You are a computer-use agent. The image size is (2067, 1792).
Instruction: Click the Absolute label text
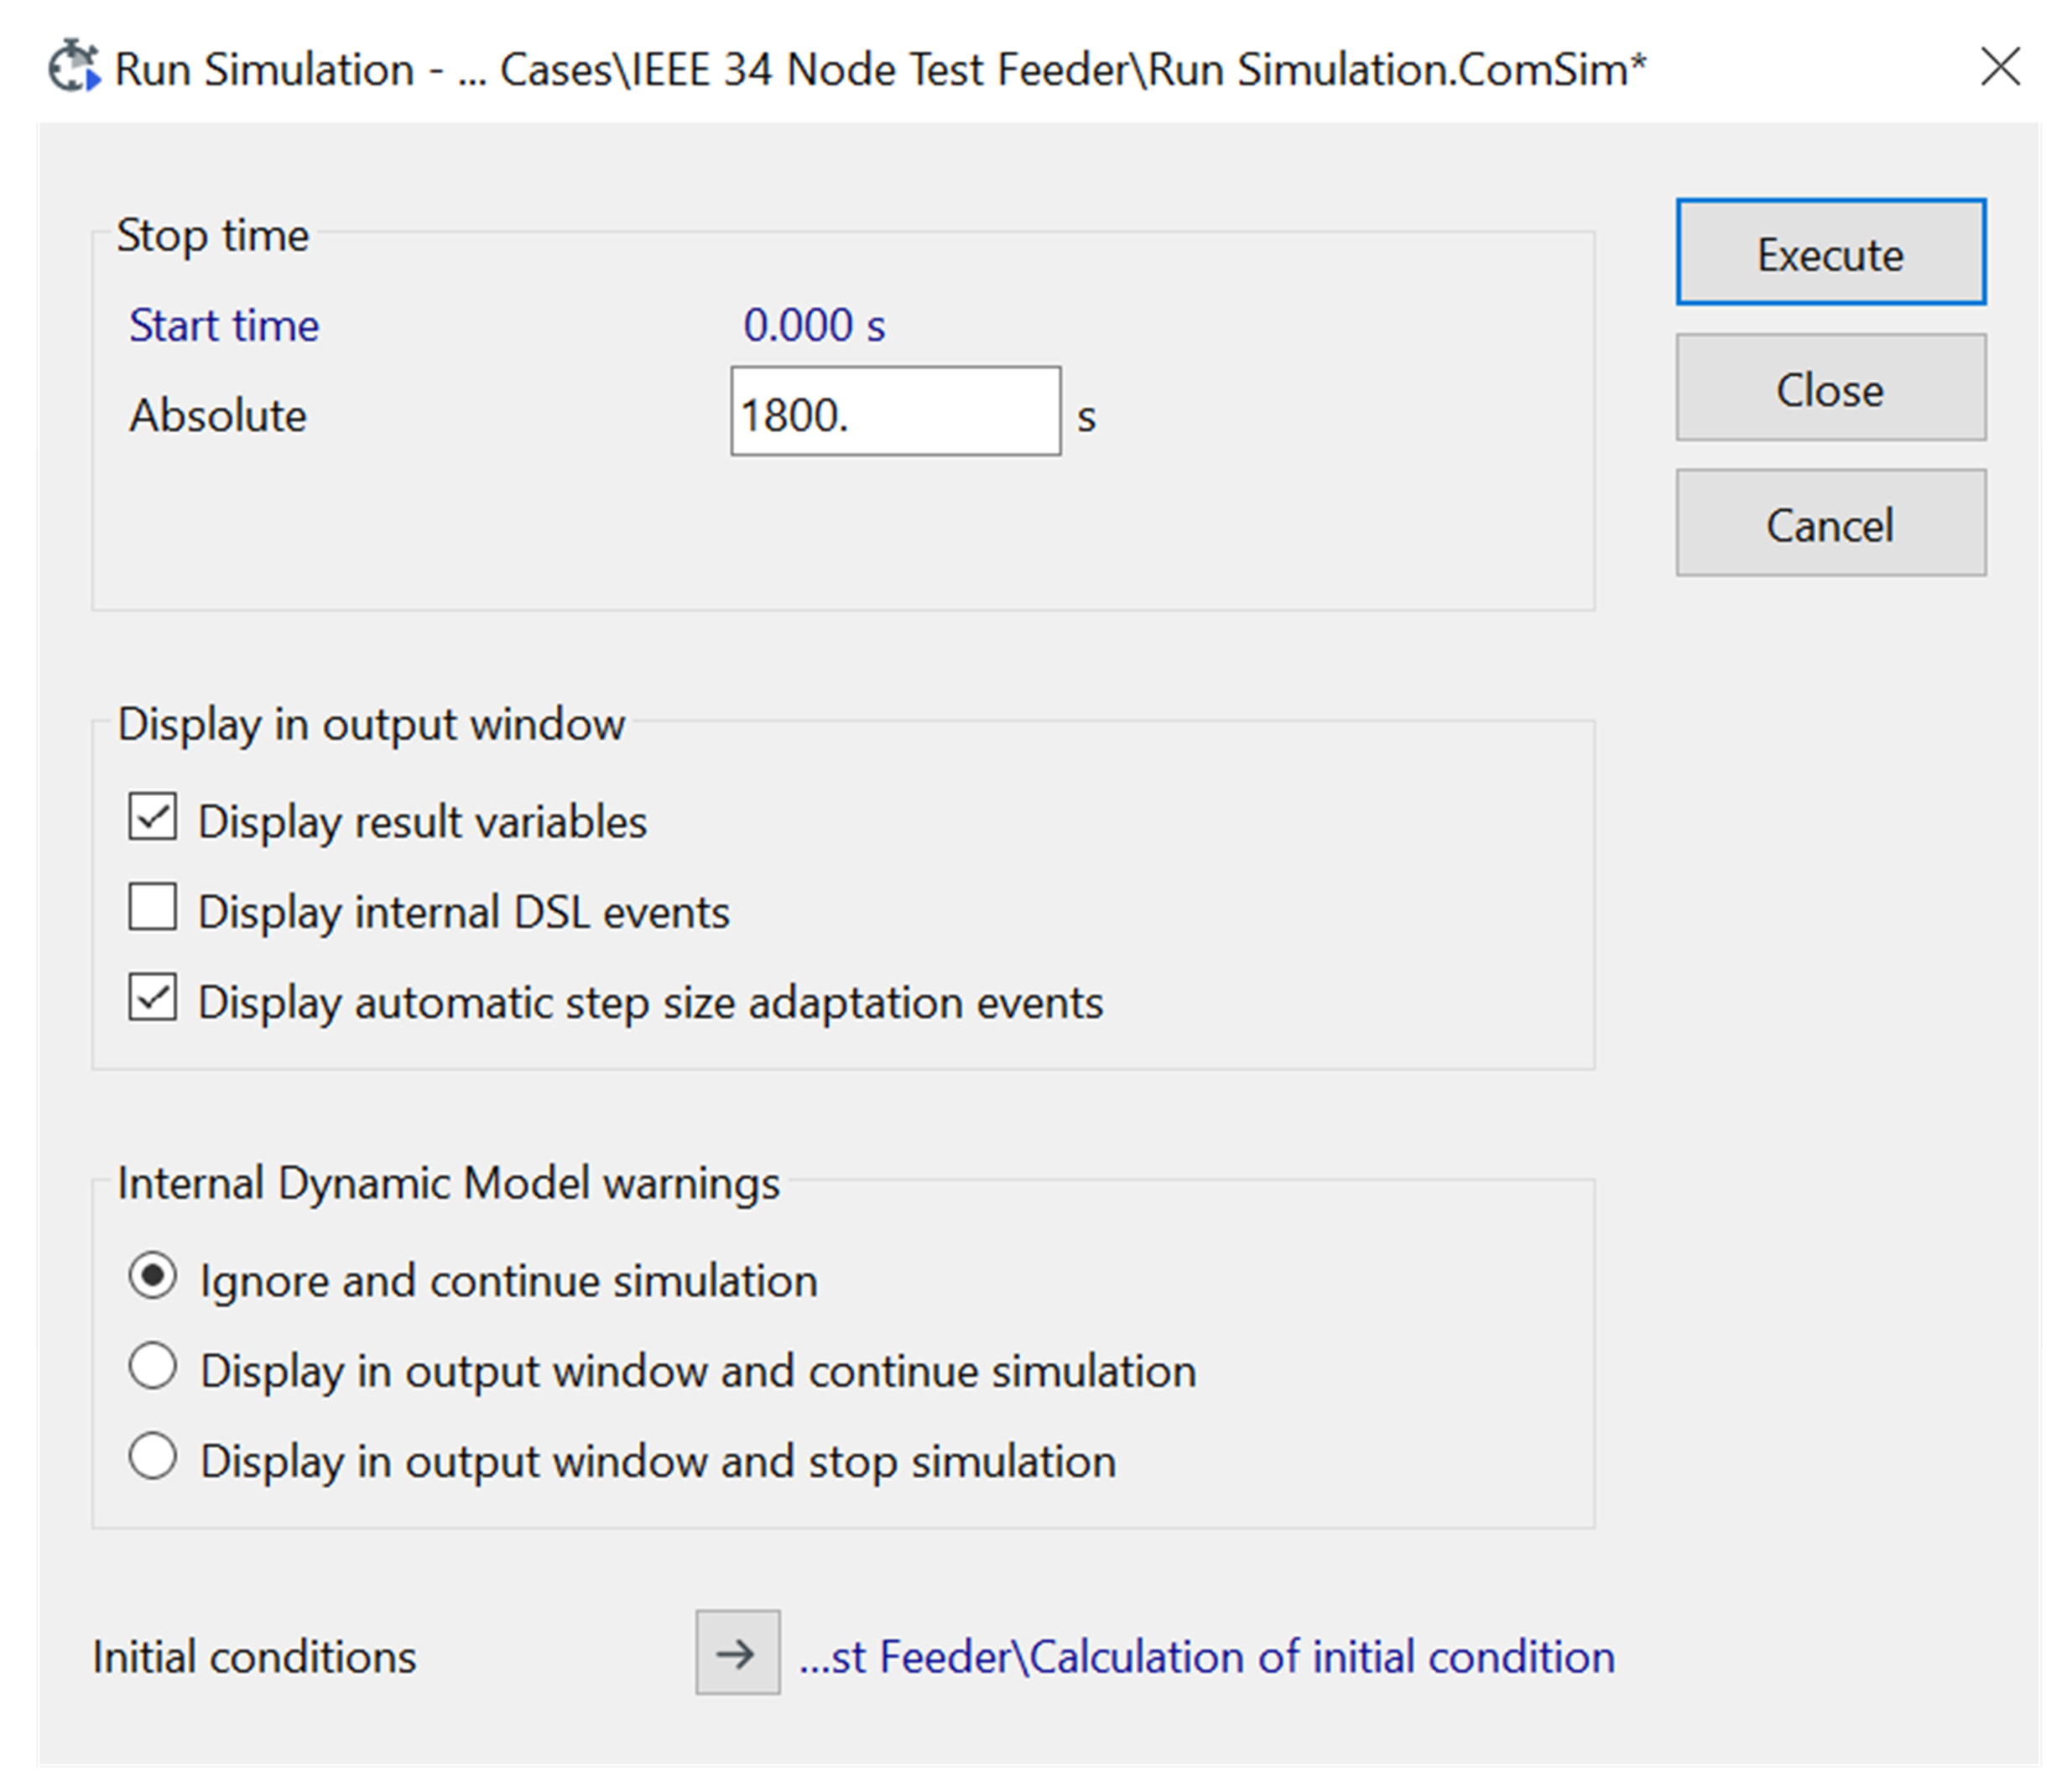[x=218, y=415]
